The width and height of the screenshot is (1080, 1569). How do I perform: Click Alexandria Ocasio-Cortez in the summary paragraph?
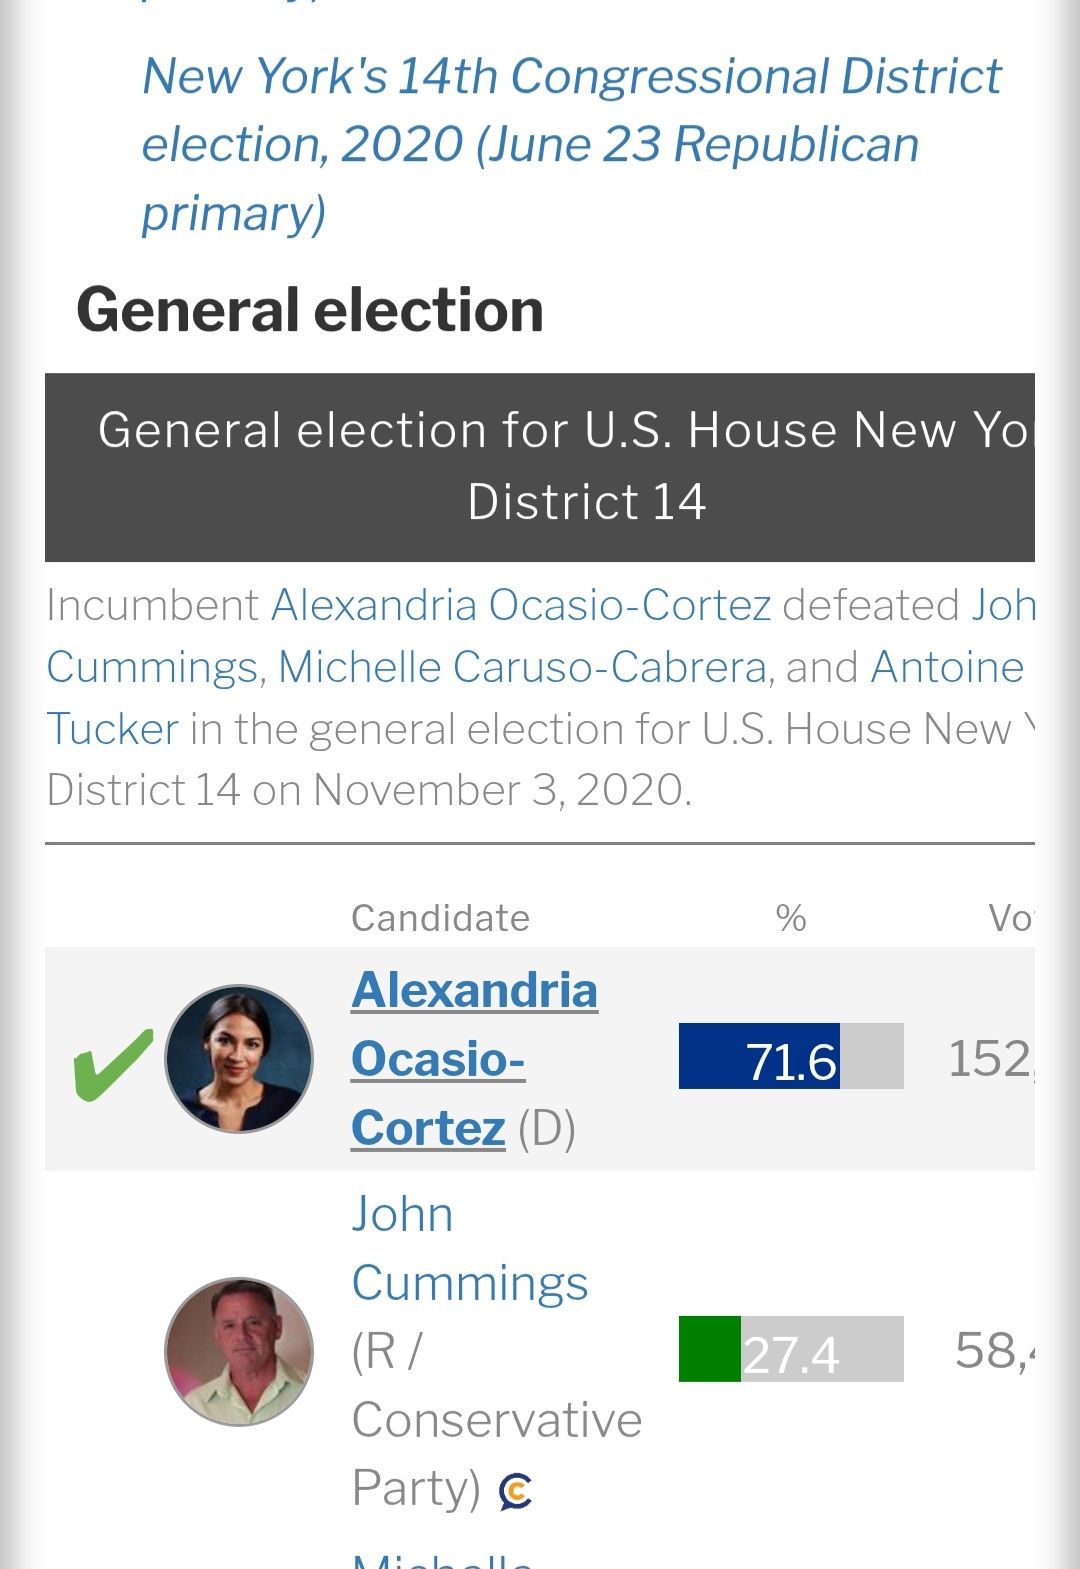521,606
